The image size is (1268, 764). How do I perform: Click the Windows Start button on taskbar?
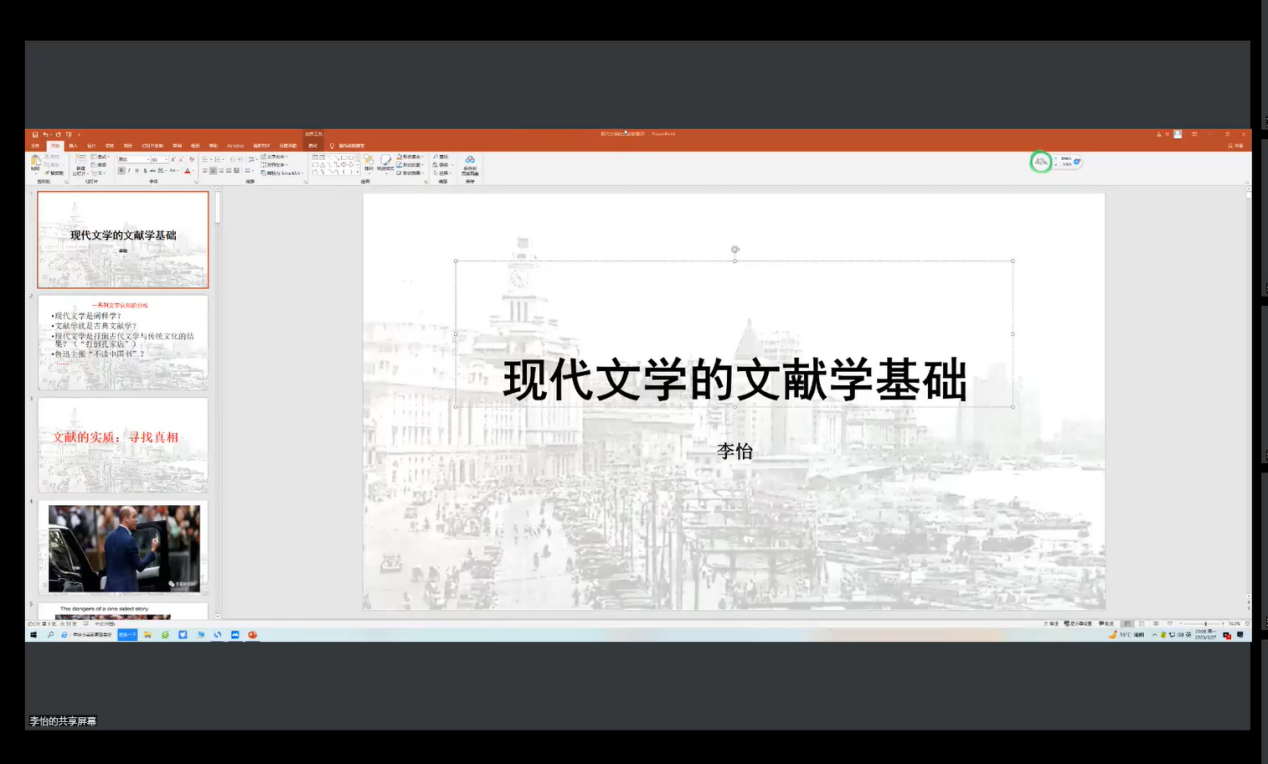pyautogui.click(x=33, y=635)
